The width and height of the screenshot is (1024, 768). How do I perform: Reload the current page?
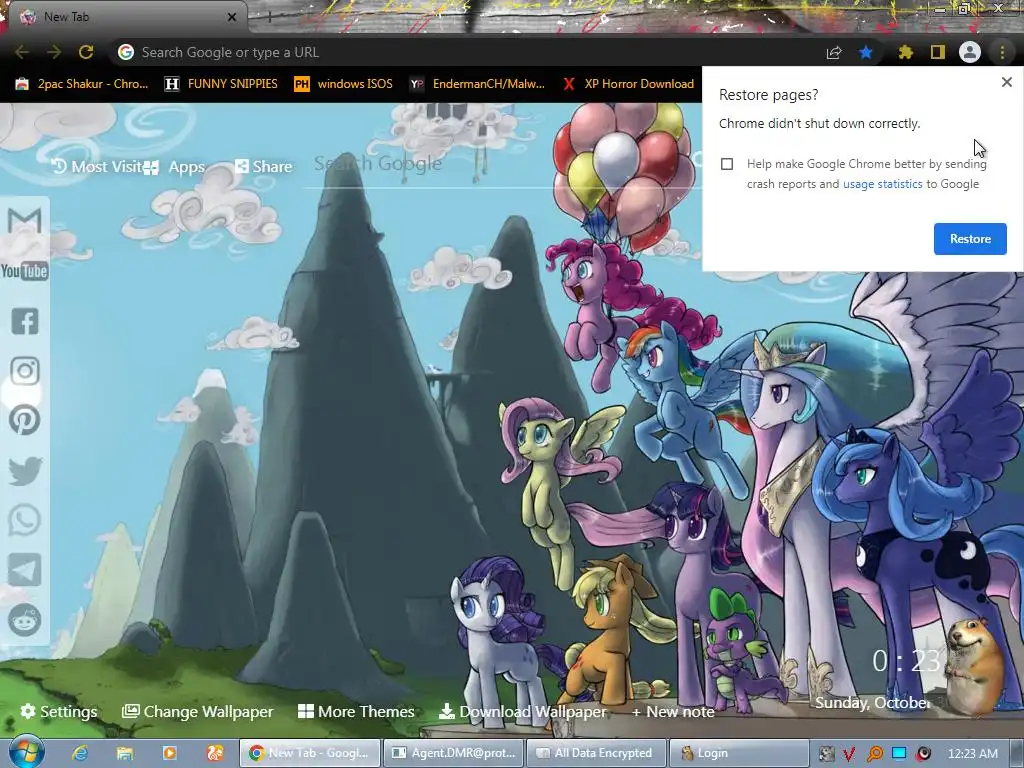(86, 52)
